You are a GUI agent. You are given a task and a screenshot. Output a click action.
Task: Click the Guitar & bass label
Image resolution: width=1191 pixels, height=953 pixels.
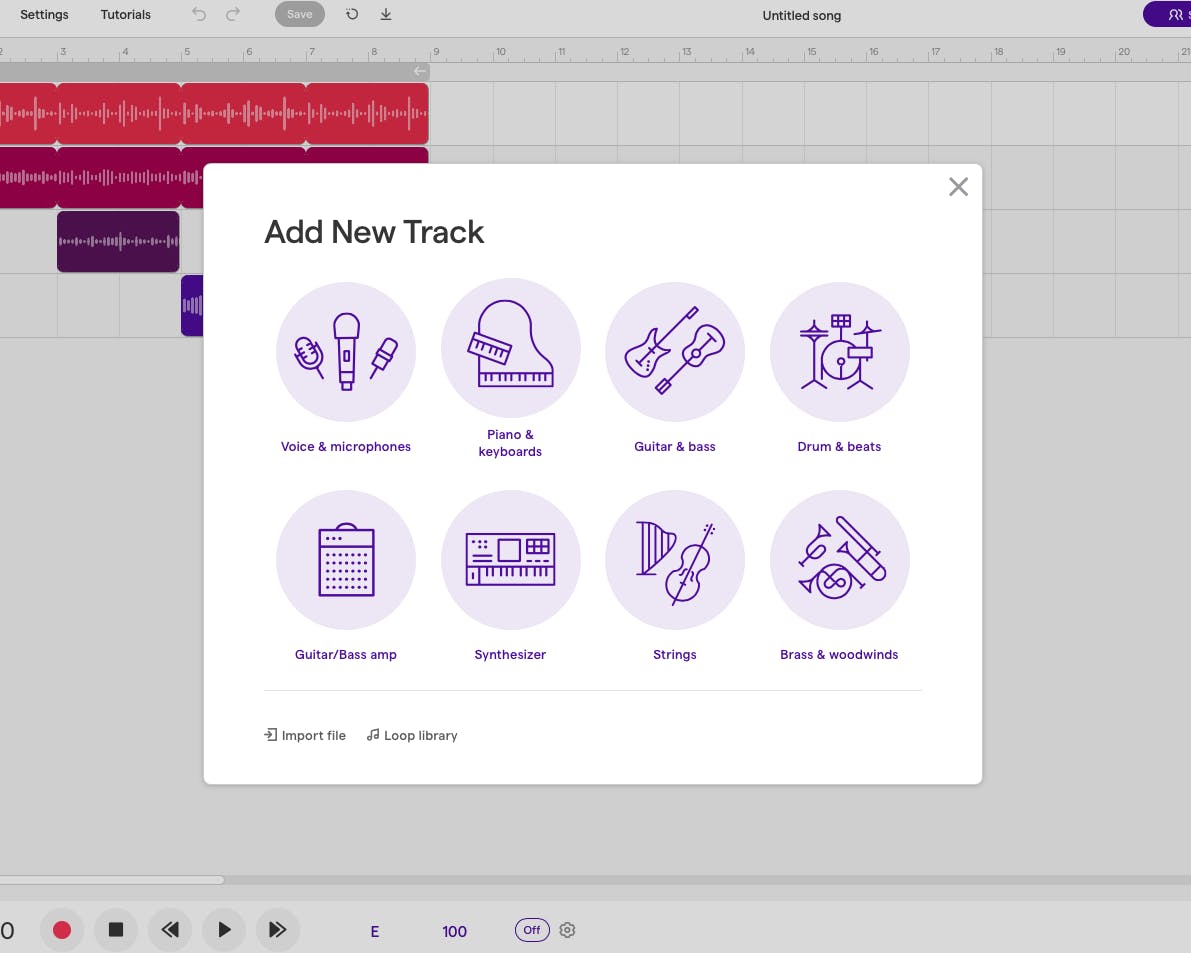click(x=674, y=447)
